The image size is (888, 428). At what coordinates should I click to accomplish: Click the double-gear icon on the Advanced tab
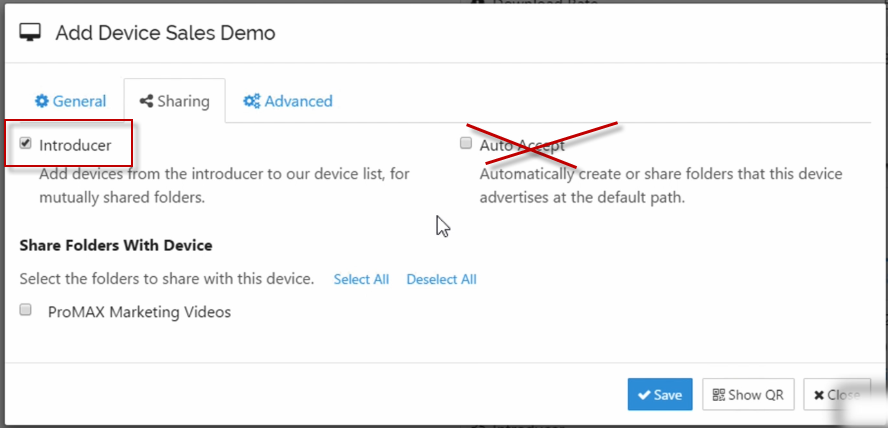tap(251, 101)
